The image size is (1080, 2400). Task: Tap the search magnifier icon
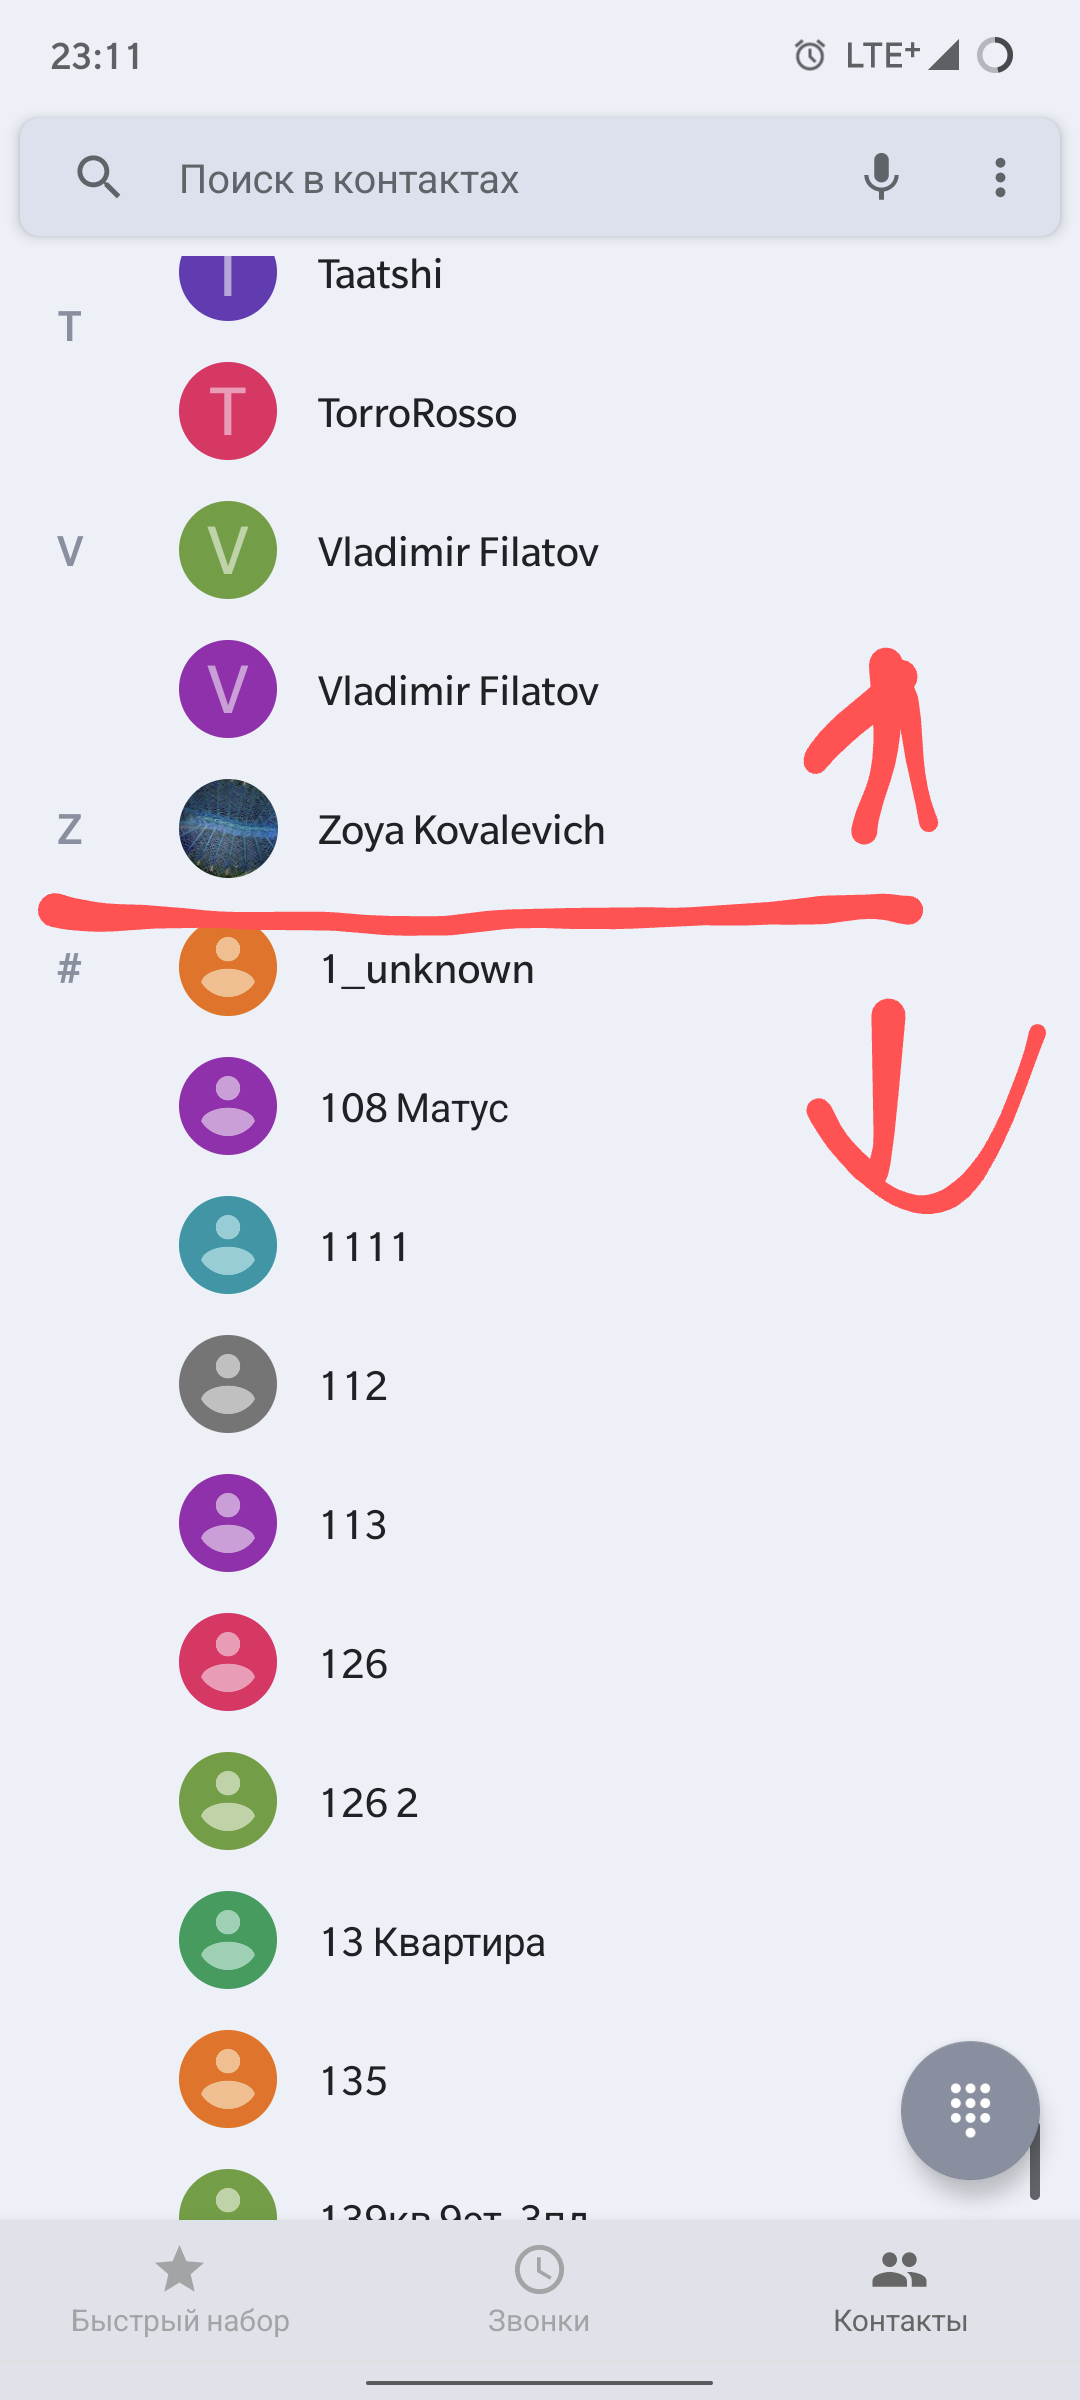pyautogui.click(x=98, y=177)
